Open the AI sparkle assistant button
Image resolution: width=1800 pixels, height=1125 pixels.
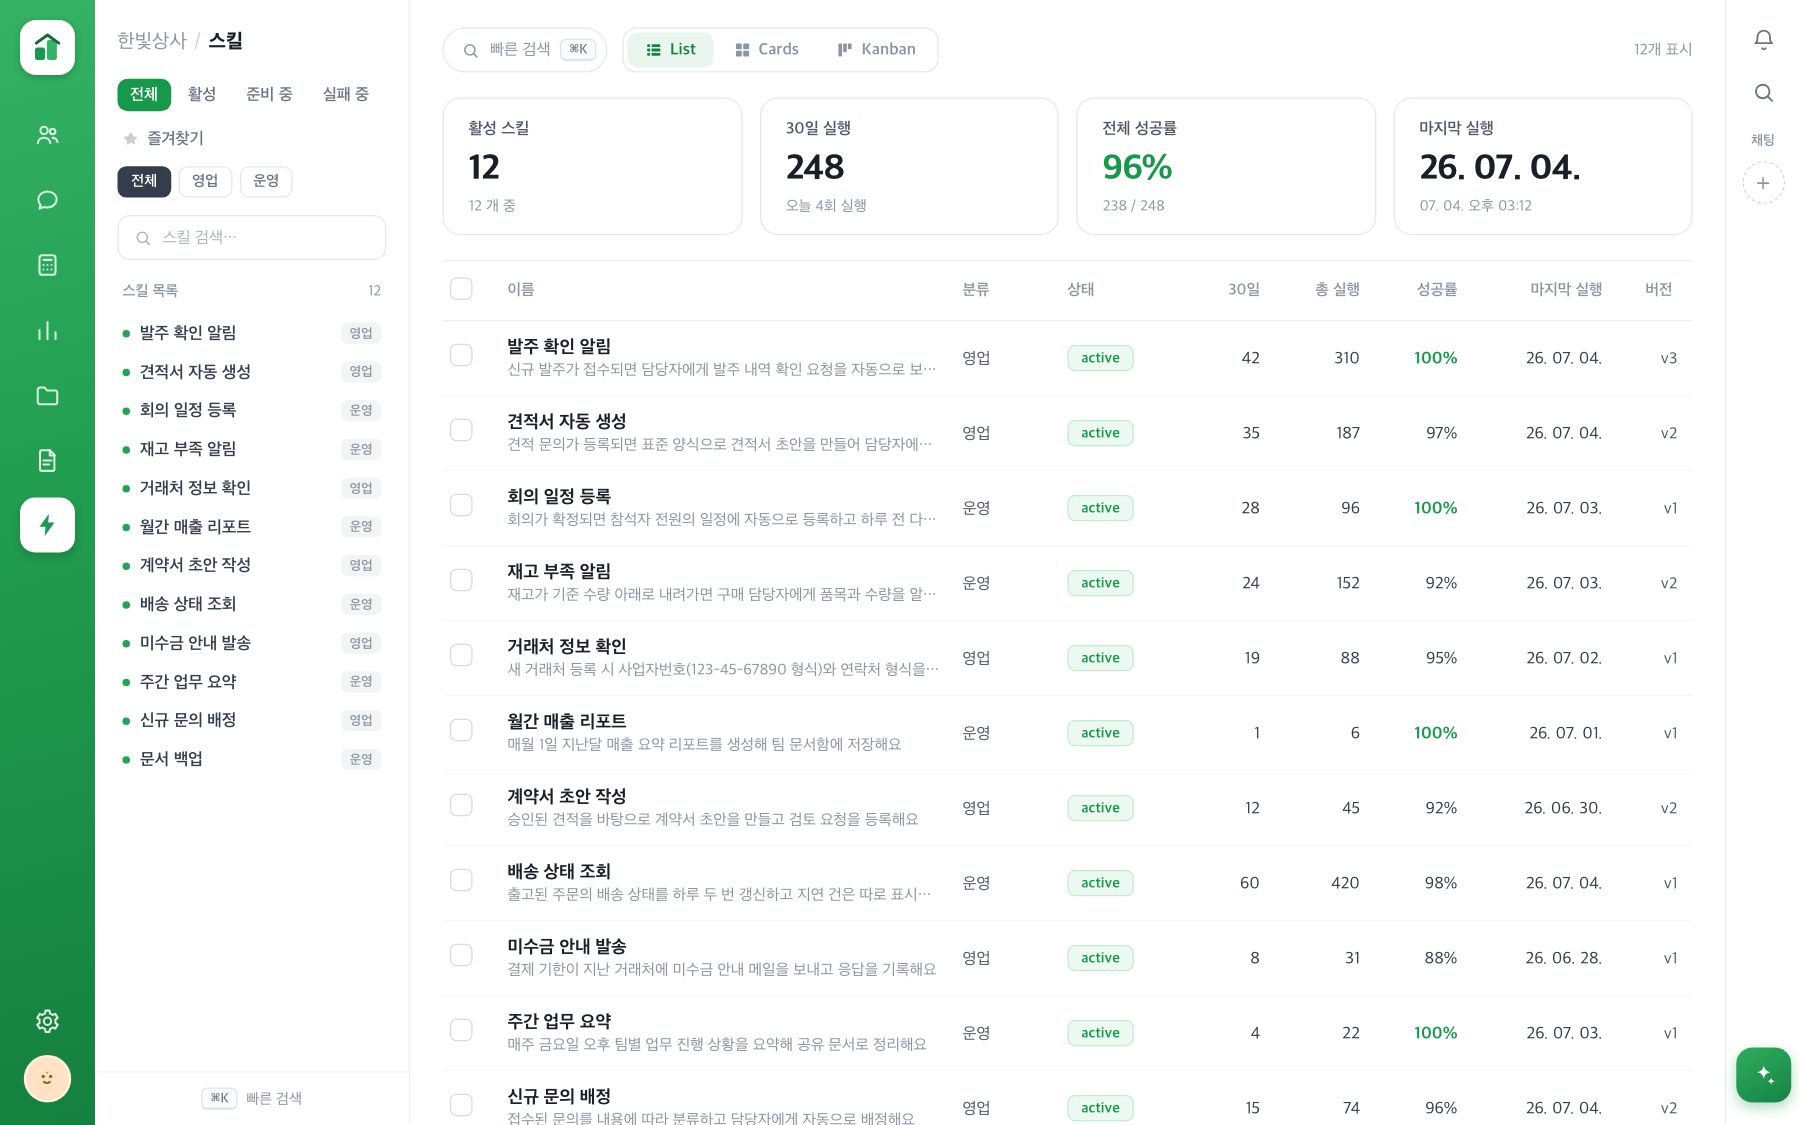coord(1763,1075)
